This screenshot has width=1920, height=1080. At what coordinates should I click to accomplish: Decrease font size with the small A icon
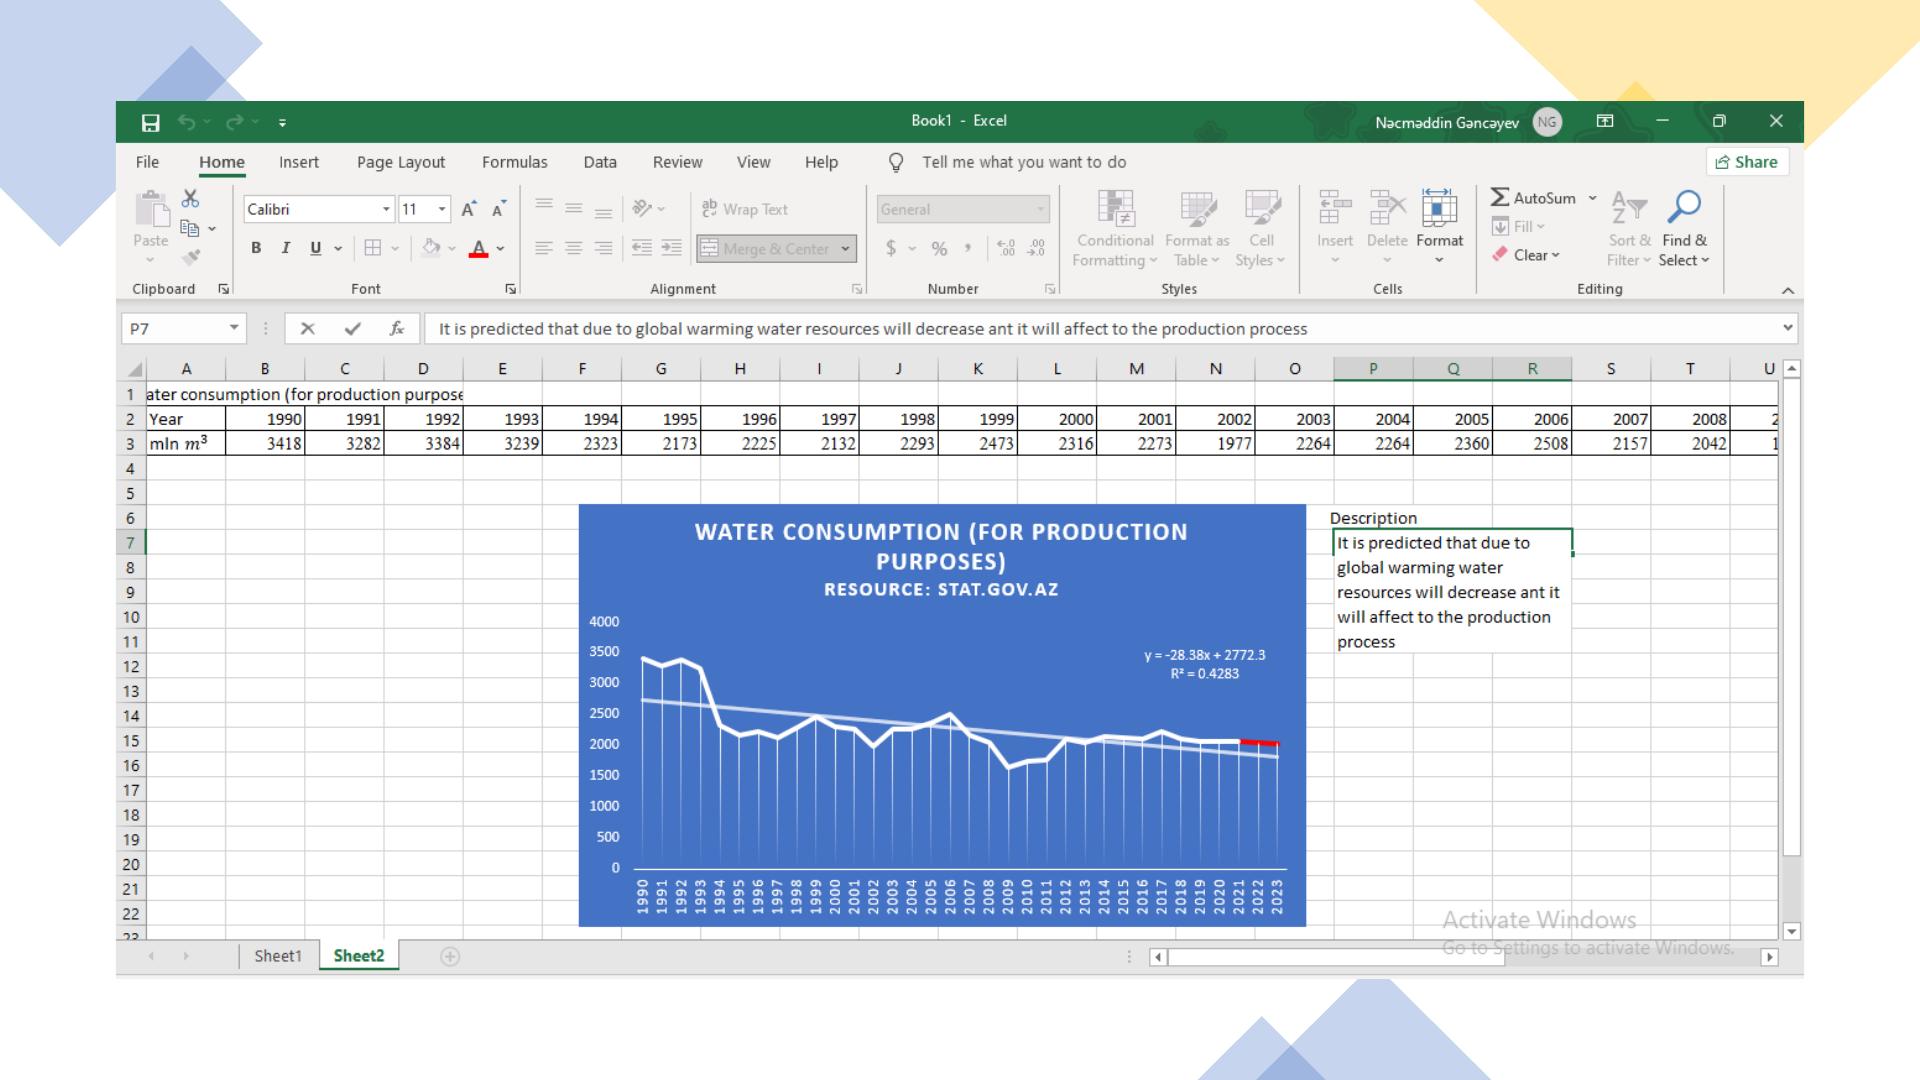click(499, 209)
